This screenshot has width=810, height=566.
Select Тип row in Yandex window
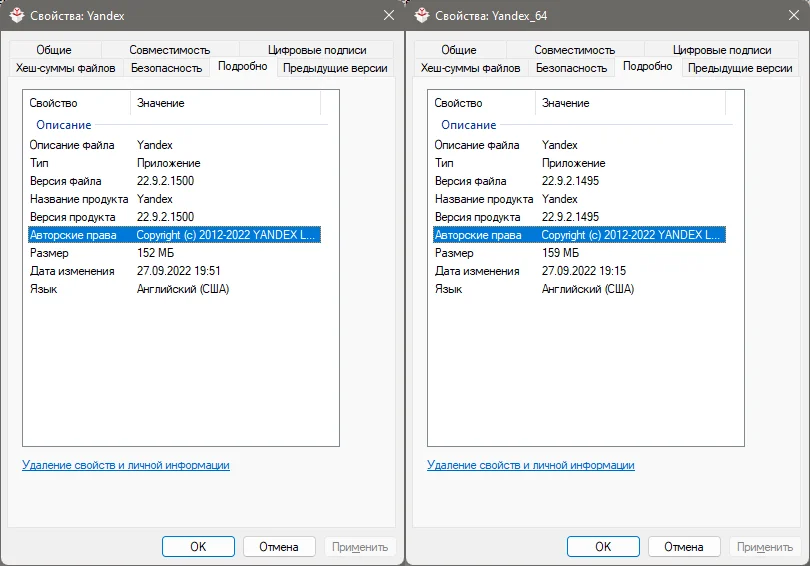pos(175,163)
